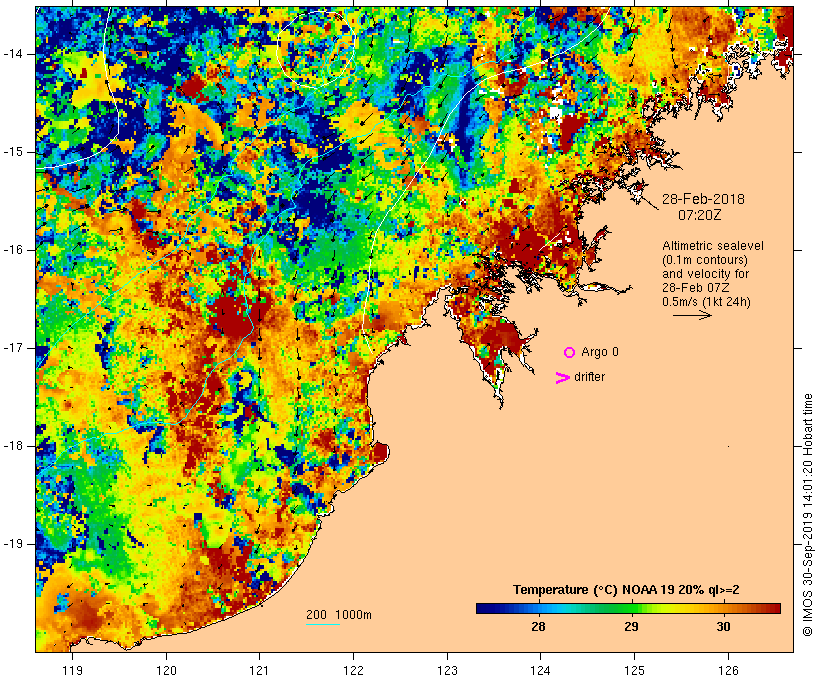Click the date text '28-Feb-2018'
The width and height of the screenshot is (820, 680).
(703, 199)
